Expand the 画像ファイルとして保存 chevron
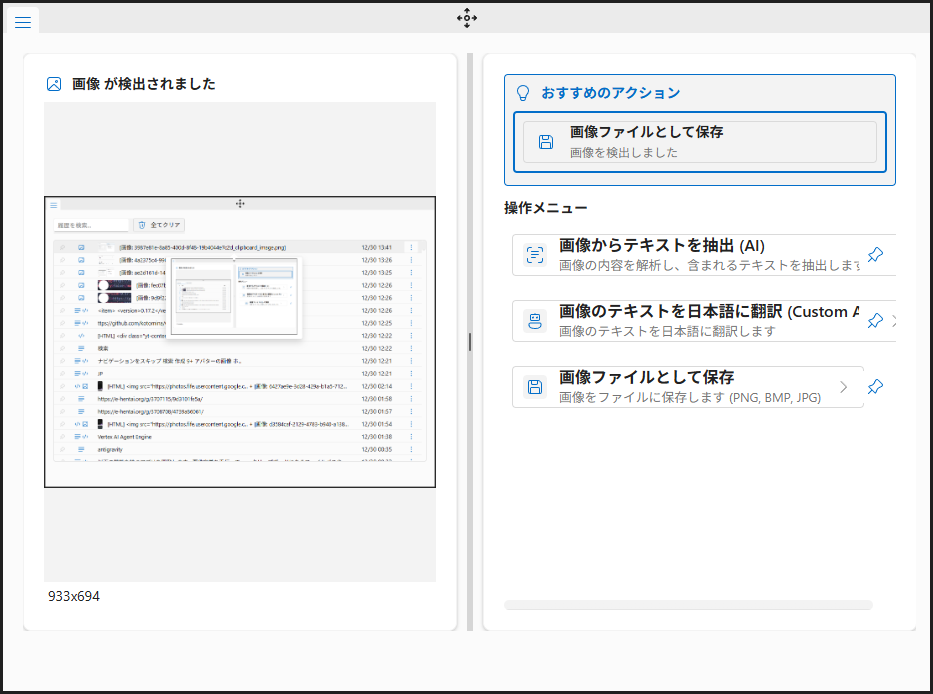The width and height of the screenshot is (933, 694). (843, 387)
